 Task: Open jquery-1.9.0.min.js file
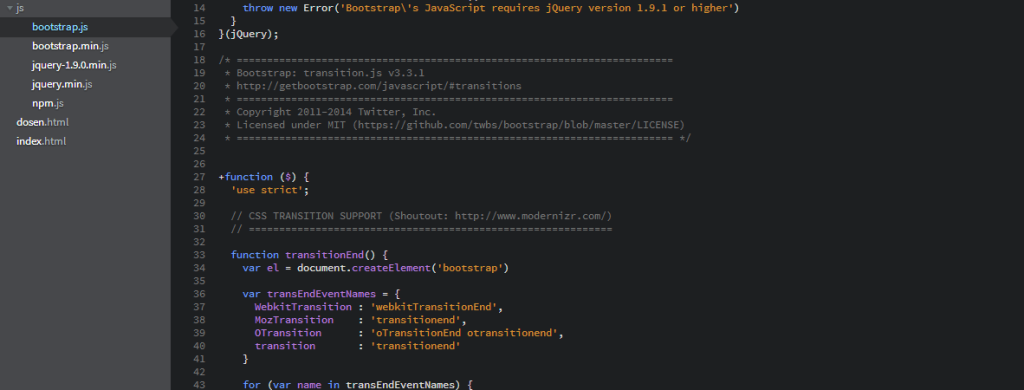click(74, 65)
